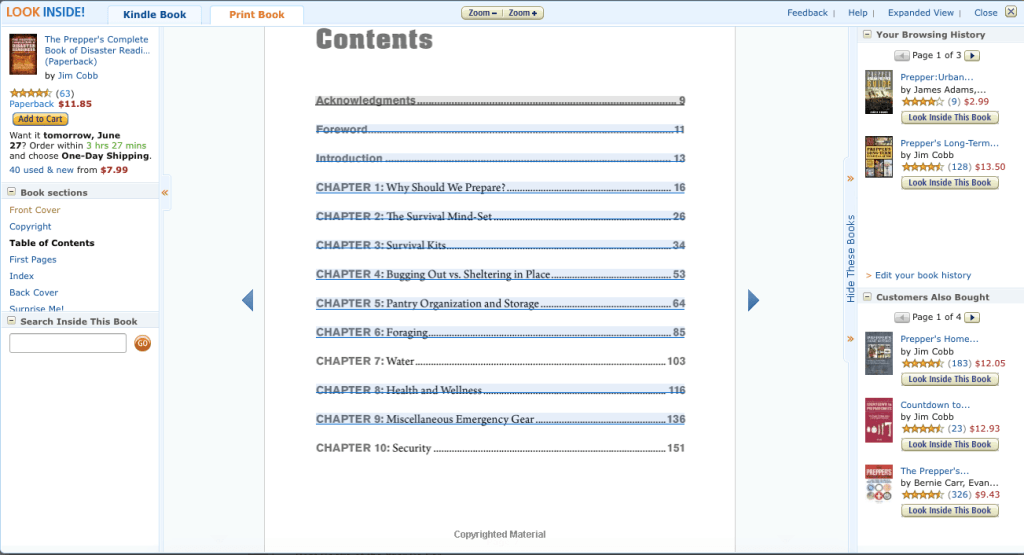This screenshot has height=555, width=1024.
Task: Open Chapter 4: Bugging Out vs. Sheltering
Action: point(500,274)
